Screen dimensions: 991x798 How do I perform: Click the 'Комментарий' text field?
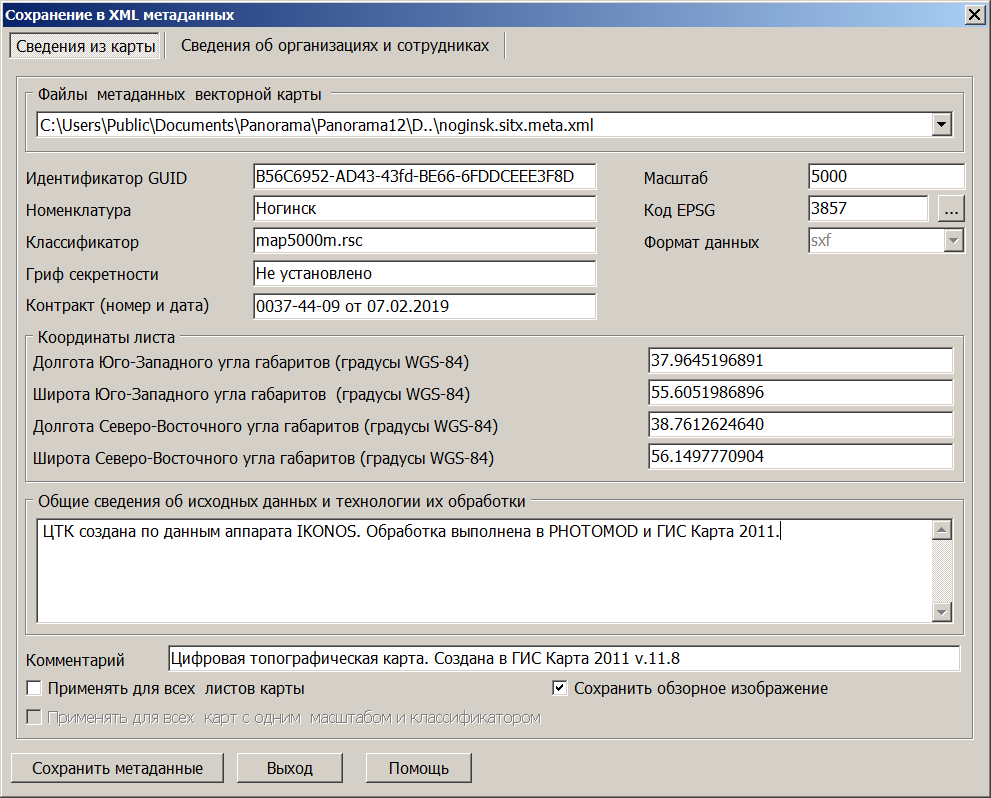pyautogui.click(x=564, y=659)
